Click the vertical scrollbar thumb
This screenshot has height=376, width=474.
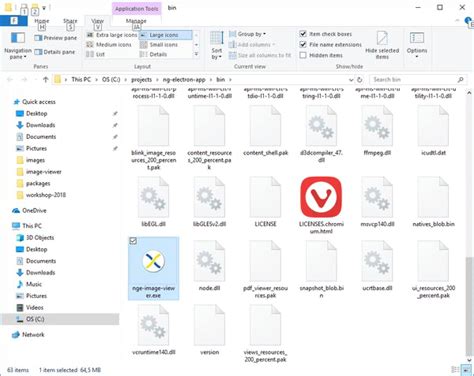[x=469, y=307]
